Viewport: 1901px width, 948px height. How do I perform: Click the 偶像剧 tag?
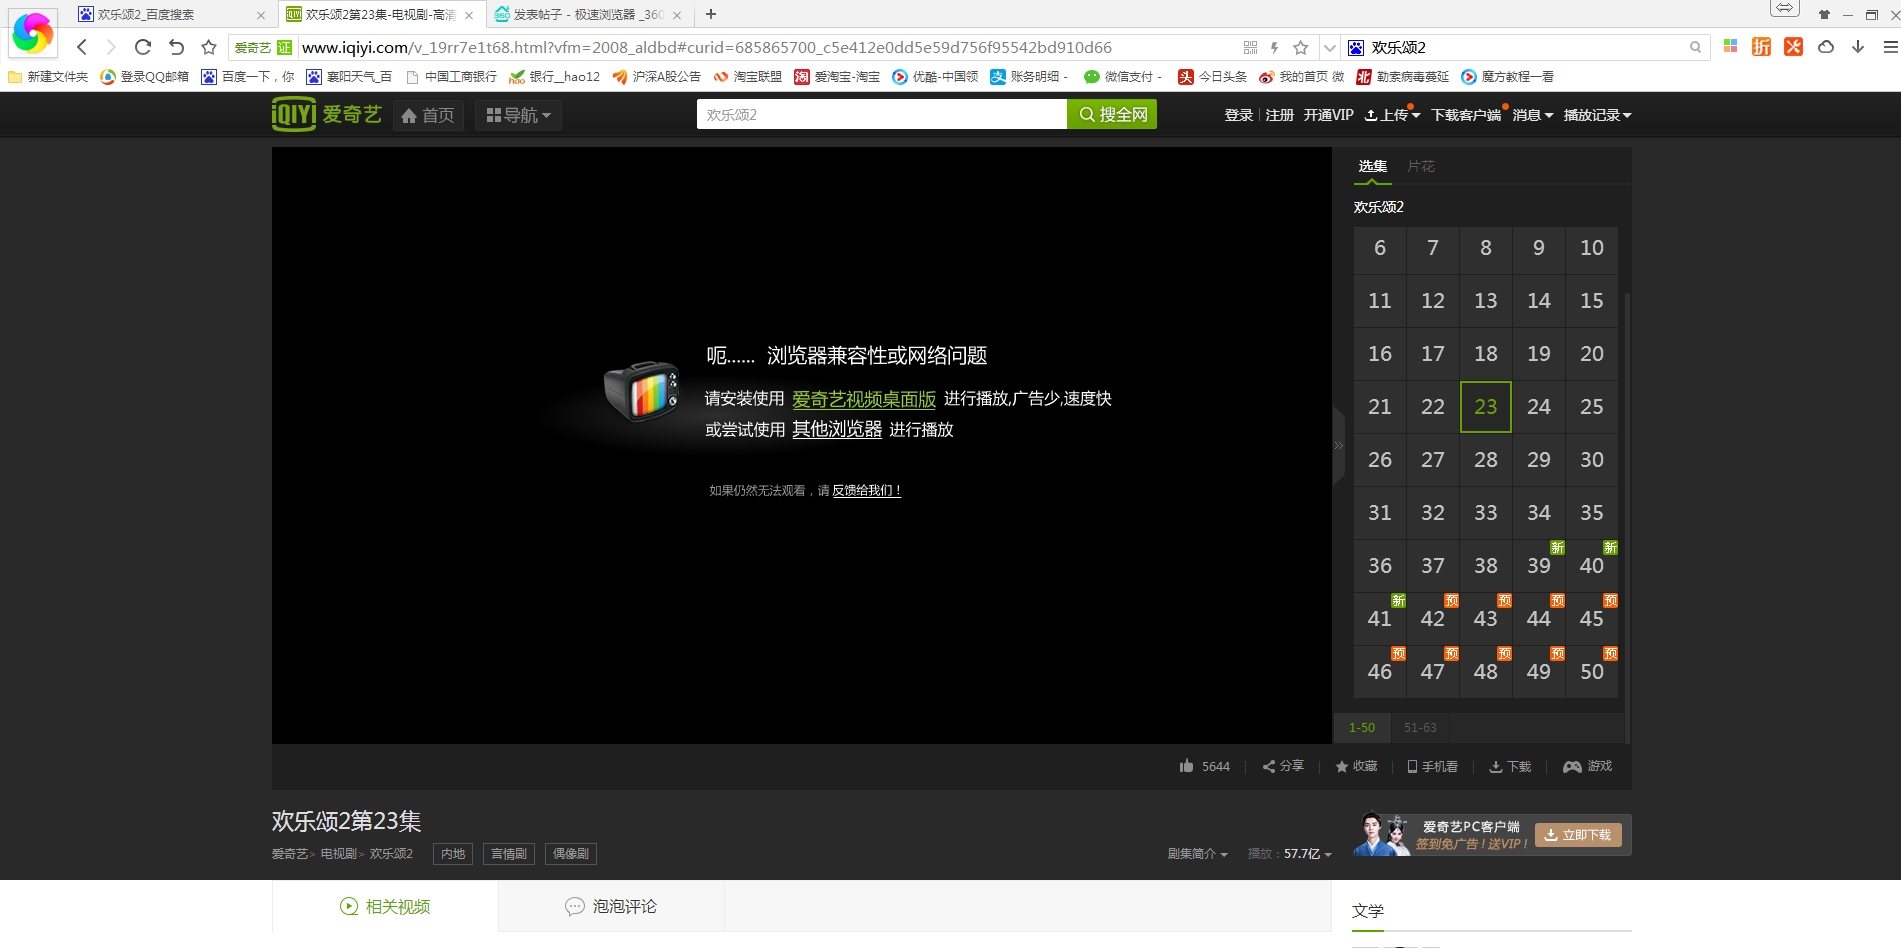571,854
